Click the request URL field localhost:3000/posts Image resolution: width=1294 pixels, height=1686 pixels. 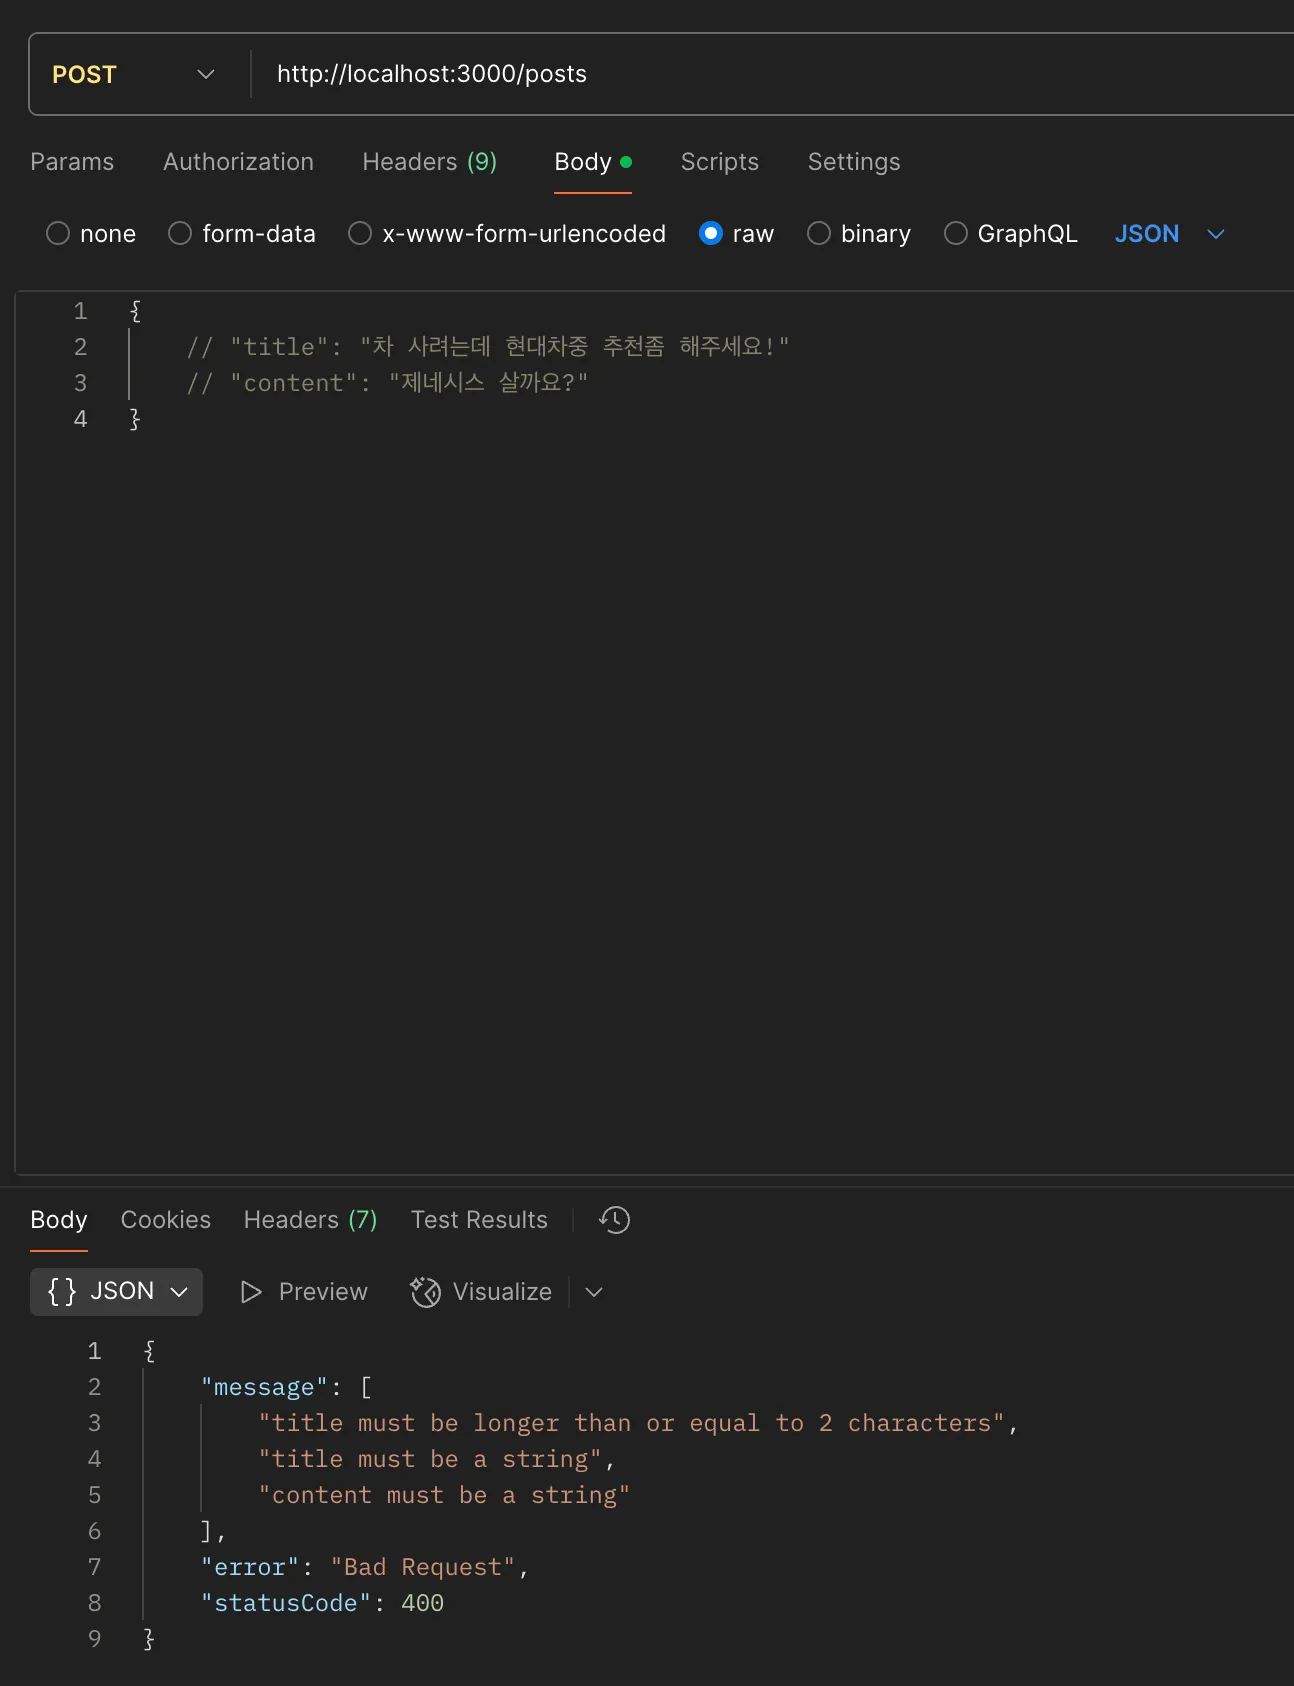point(432,74)
